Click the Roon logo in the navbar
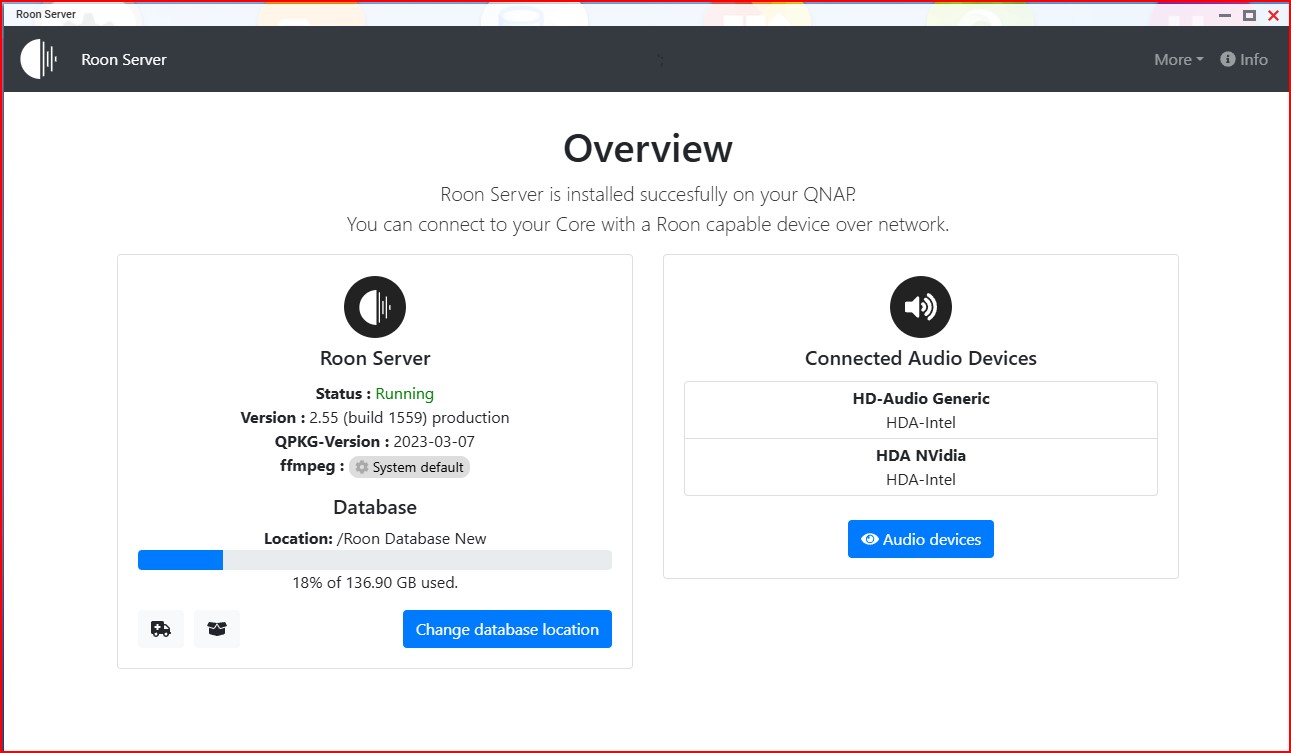The image size is (1291, 753). (x=39, y=59)
